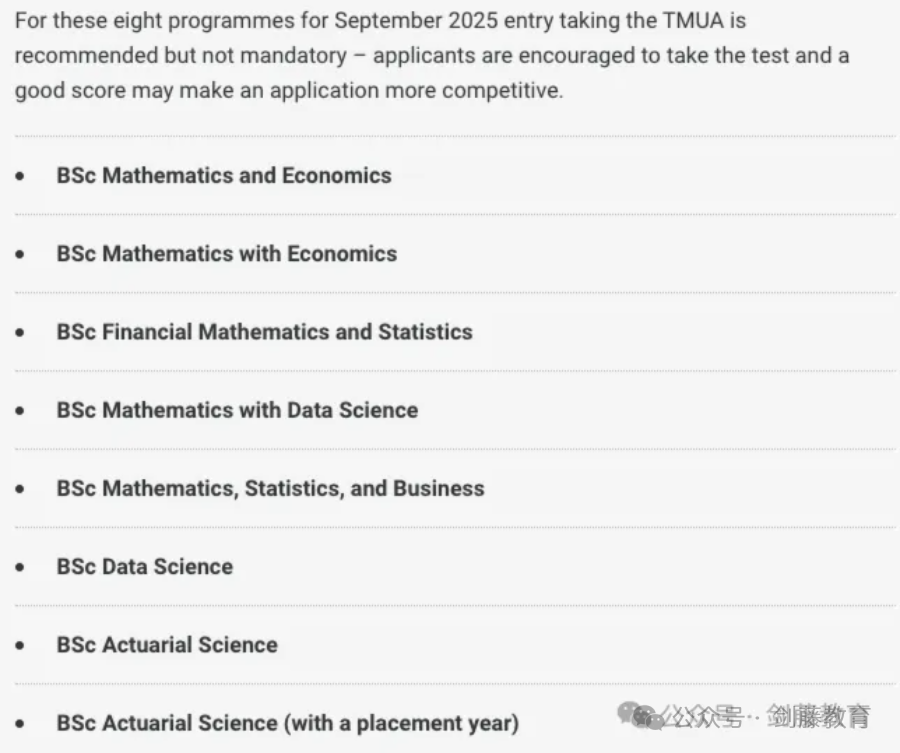Click bullet before BSc Financial Mathematics and Statistics

[20, 332]
